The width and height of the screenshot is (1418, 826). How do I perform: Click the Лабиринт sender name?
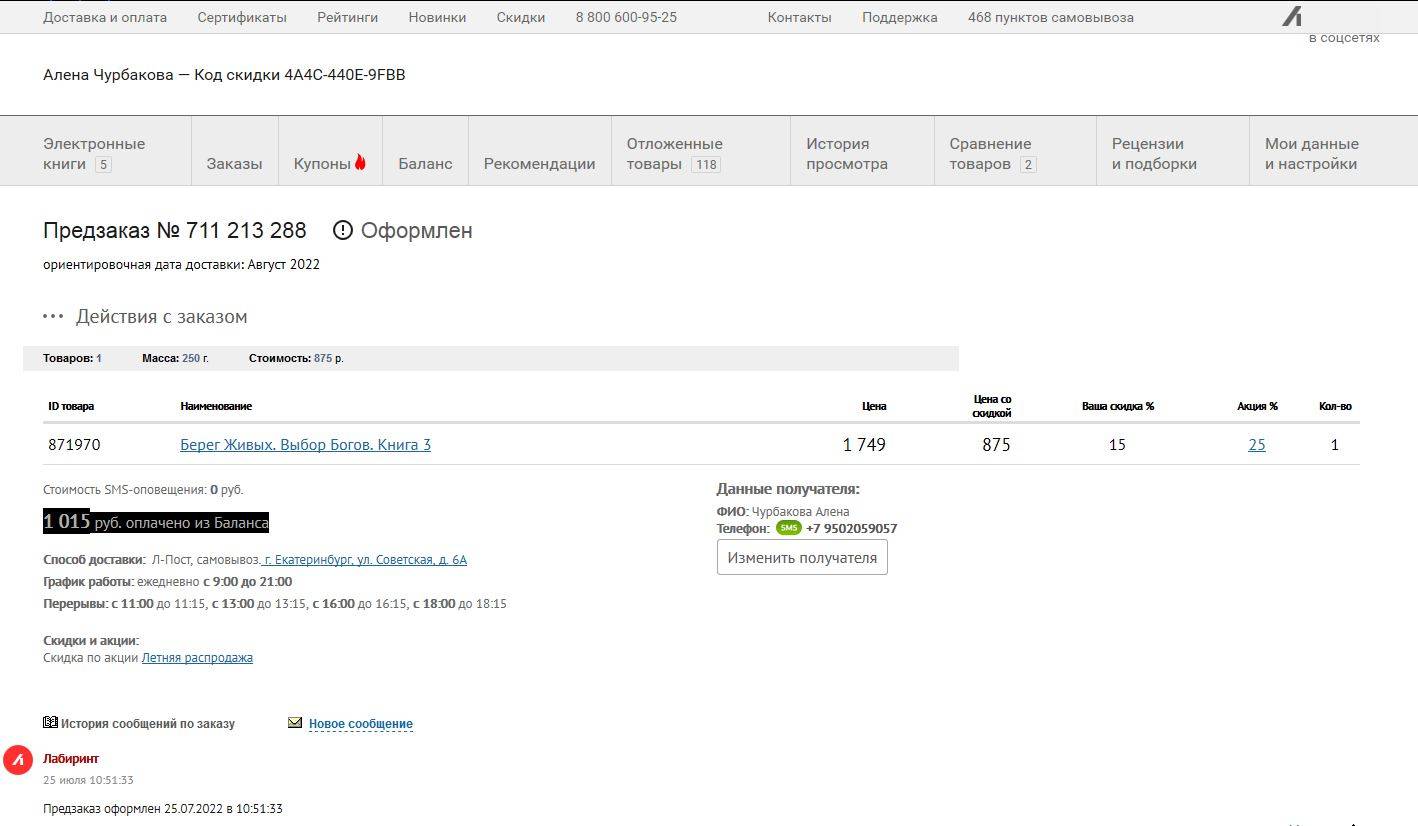71,759
